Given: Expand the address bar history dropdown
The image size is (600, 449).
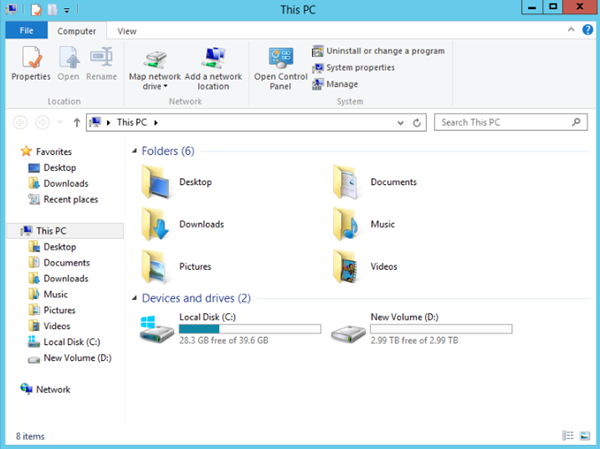Looking at the screenshot, I should 400,123.
